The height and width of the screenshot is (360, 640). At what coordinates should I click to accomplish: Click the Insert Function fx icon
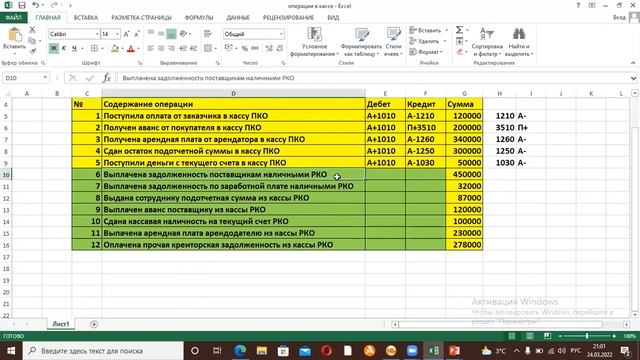[107, 78]
